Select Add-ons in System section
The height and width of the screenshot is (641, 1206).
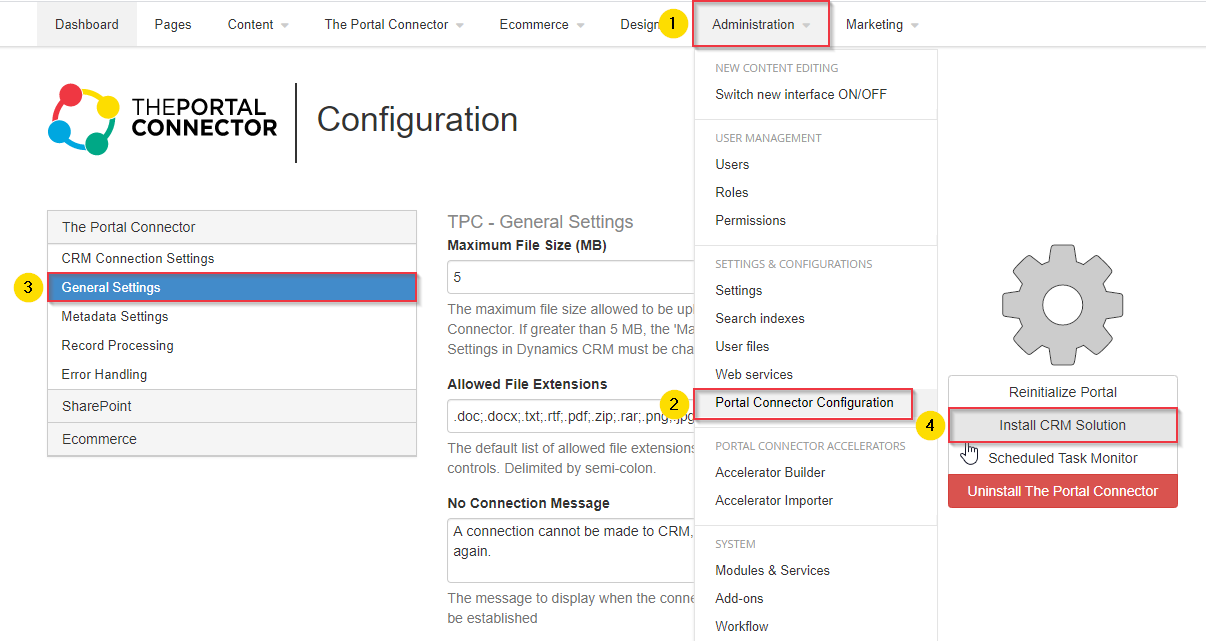point(739,598)
